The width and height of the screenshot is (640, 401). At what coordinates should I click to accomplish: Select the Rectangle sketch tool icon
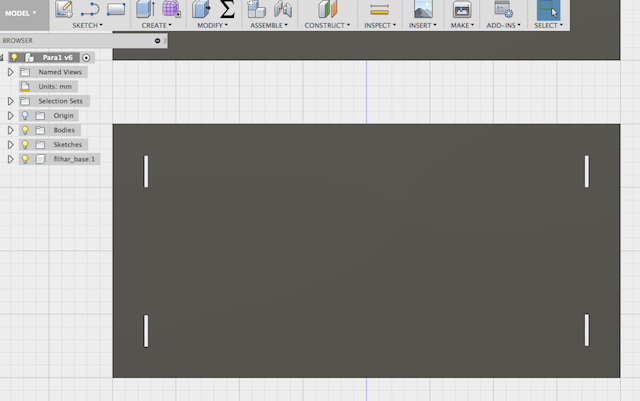[x=116, y=9]
